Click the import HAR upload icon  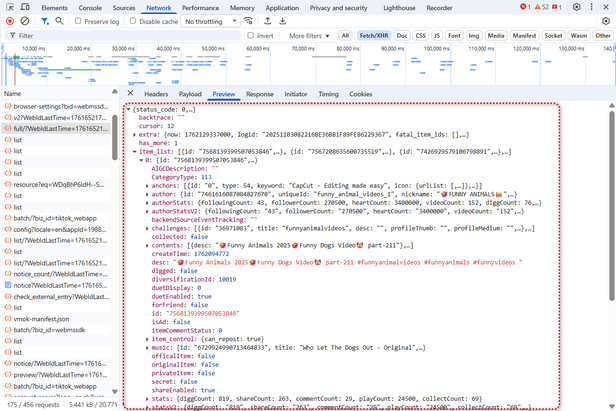tap(268, 21)
